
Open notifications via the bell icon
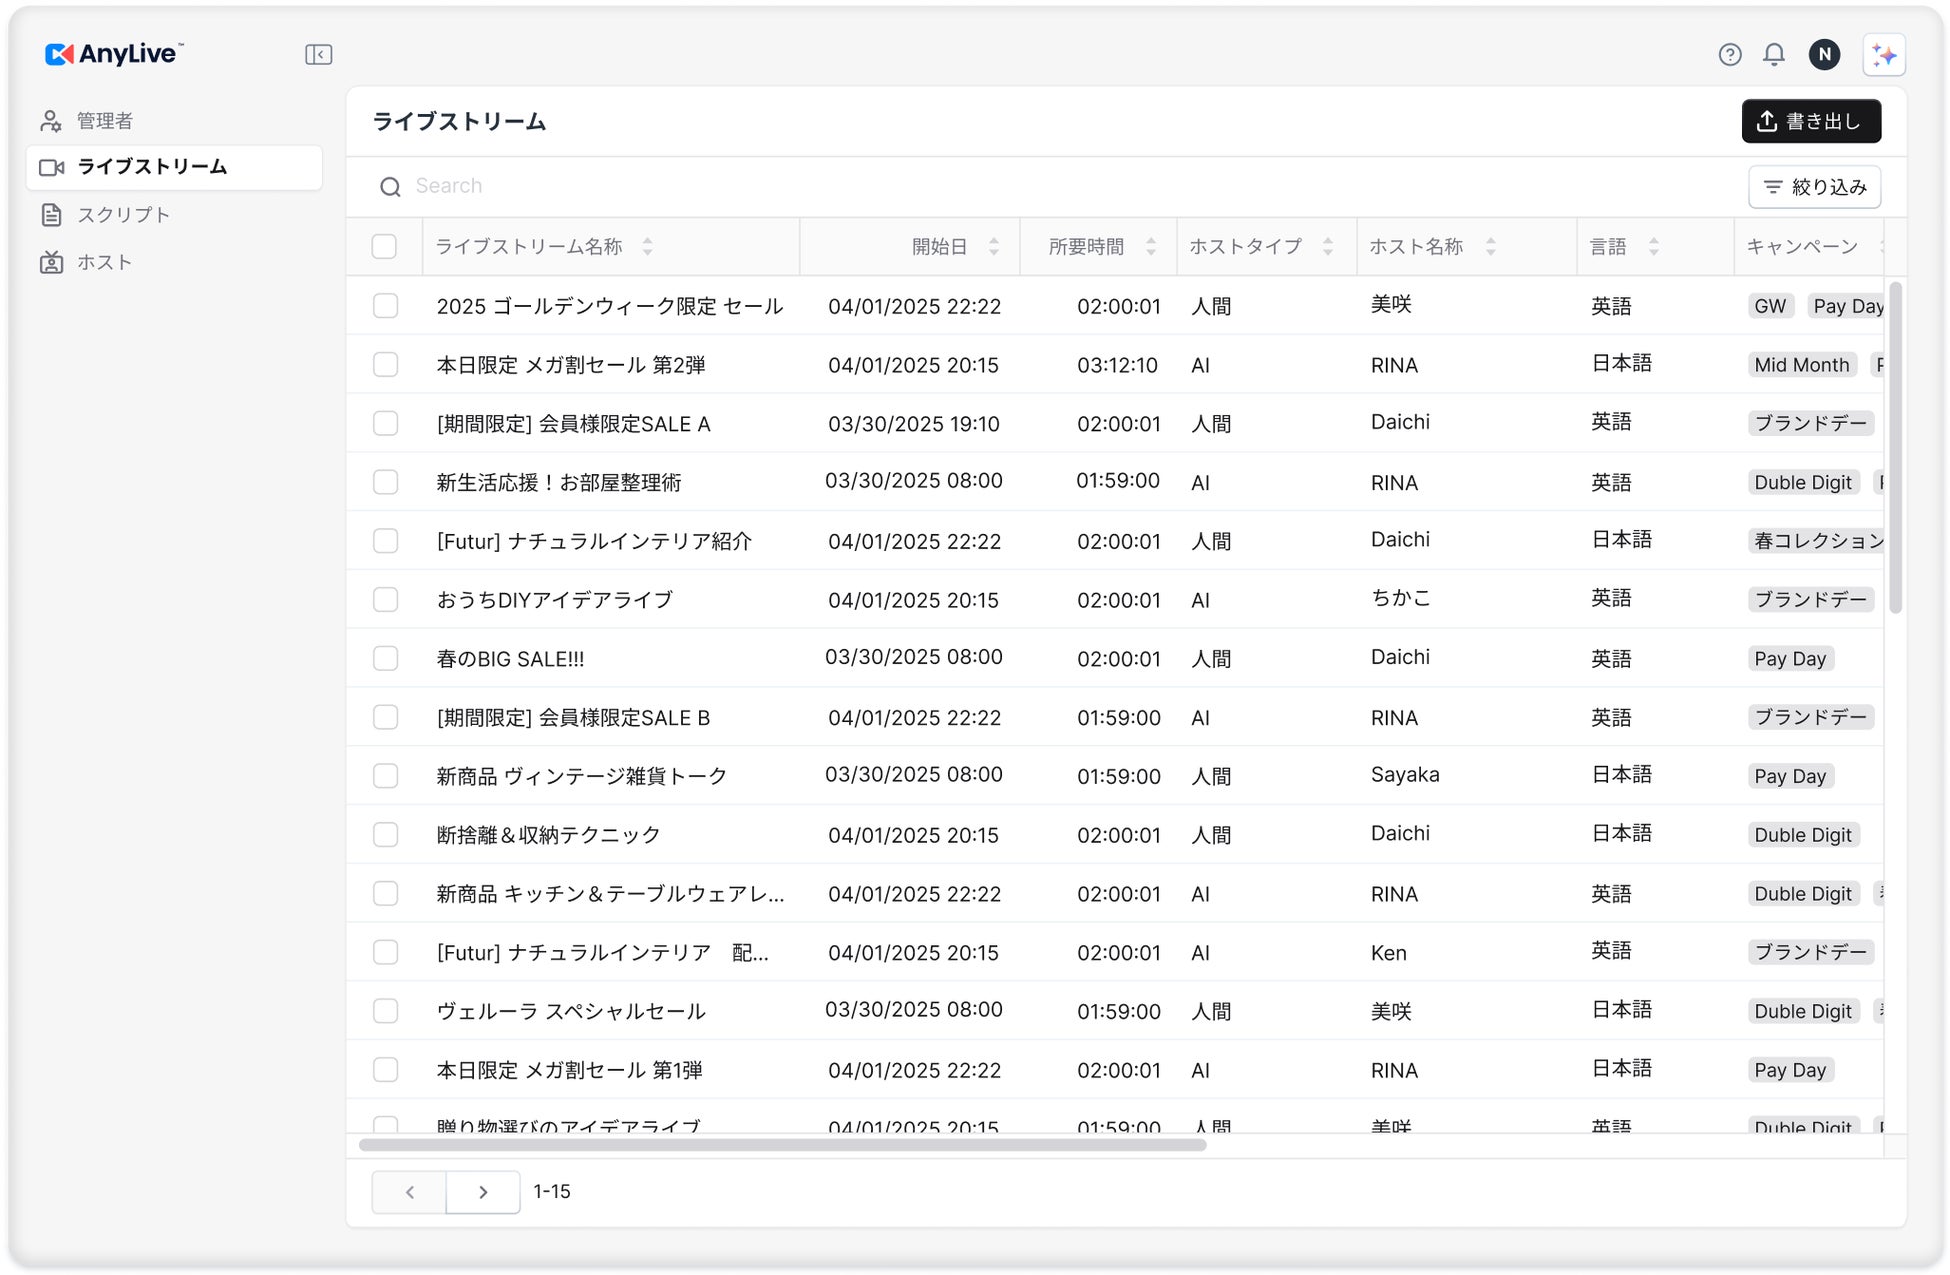click(1774, 54)
